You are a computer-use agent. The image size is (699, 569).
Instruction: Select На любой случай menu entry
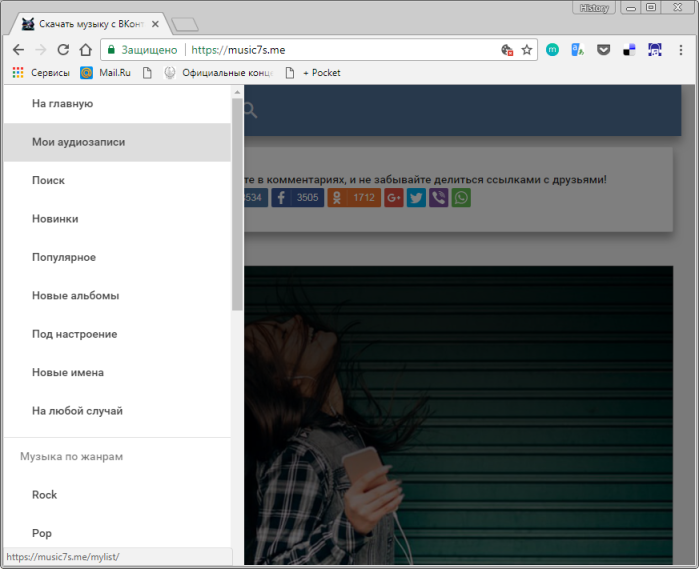pos(117,411)
